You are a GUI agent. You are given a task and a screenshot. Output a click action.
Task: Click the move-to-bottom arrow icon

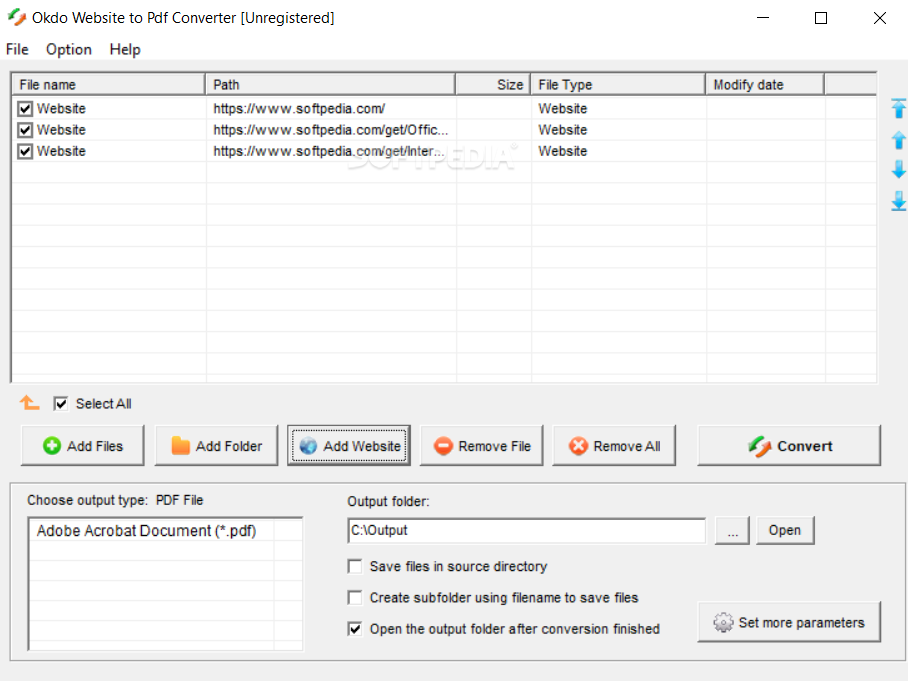(x=898, y=202)
